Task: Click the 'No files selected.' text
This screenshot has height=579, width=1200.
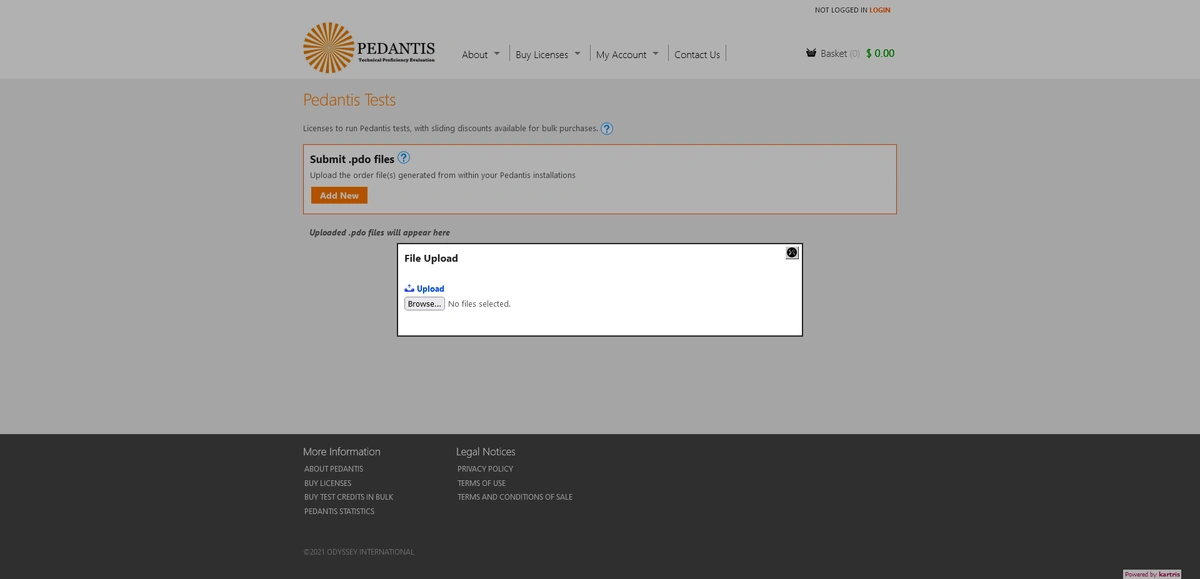Action: click(479, 304)
